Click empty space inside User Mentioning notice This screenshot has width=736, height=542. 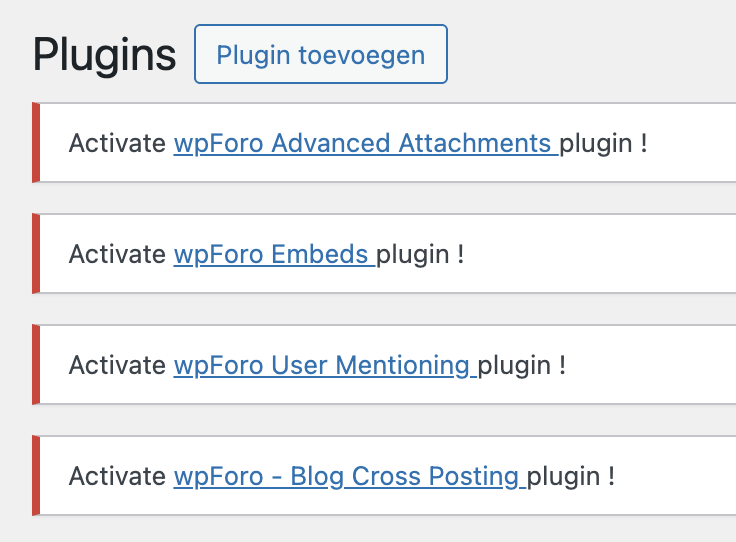[x=650, y=365]
